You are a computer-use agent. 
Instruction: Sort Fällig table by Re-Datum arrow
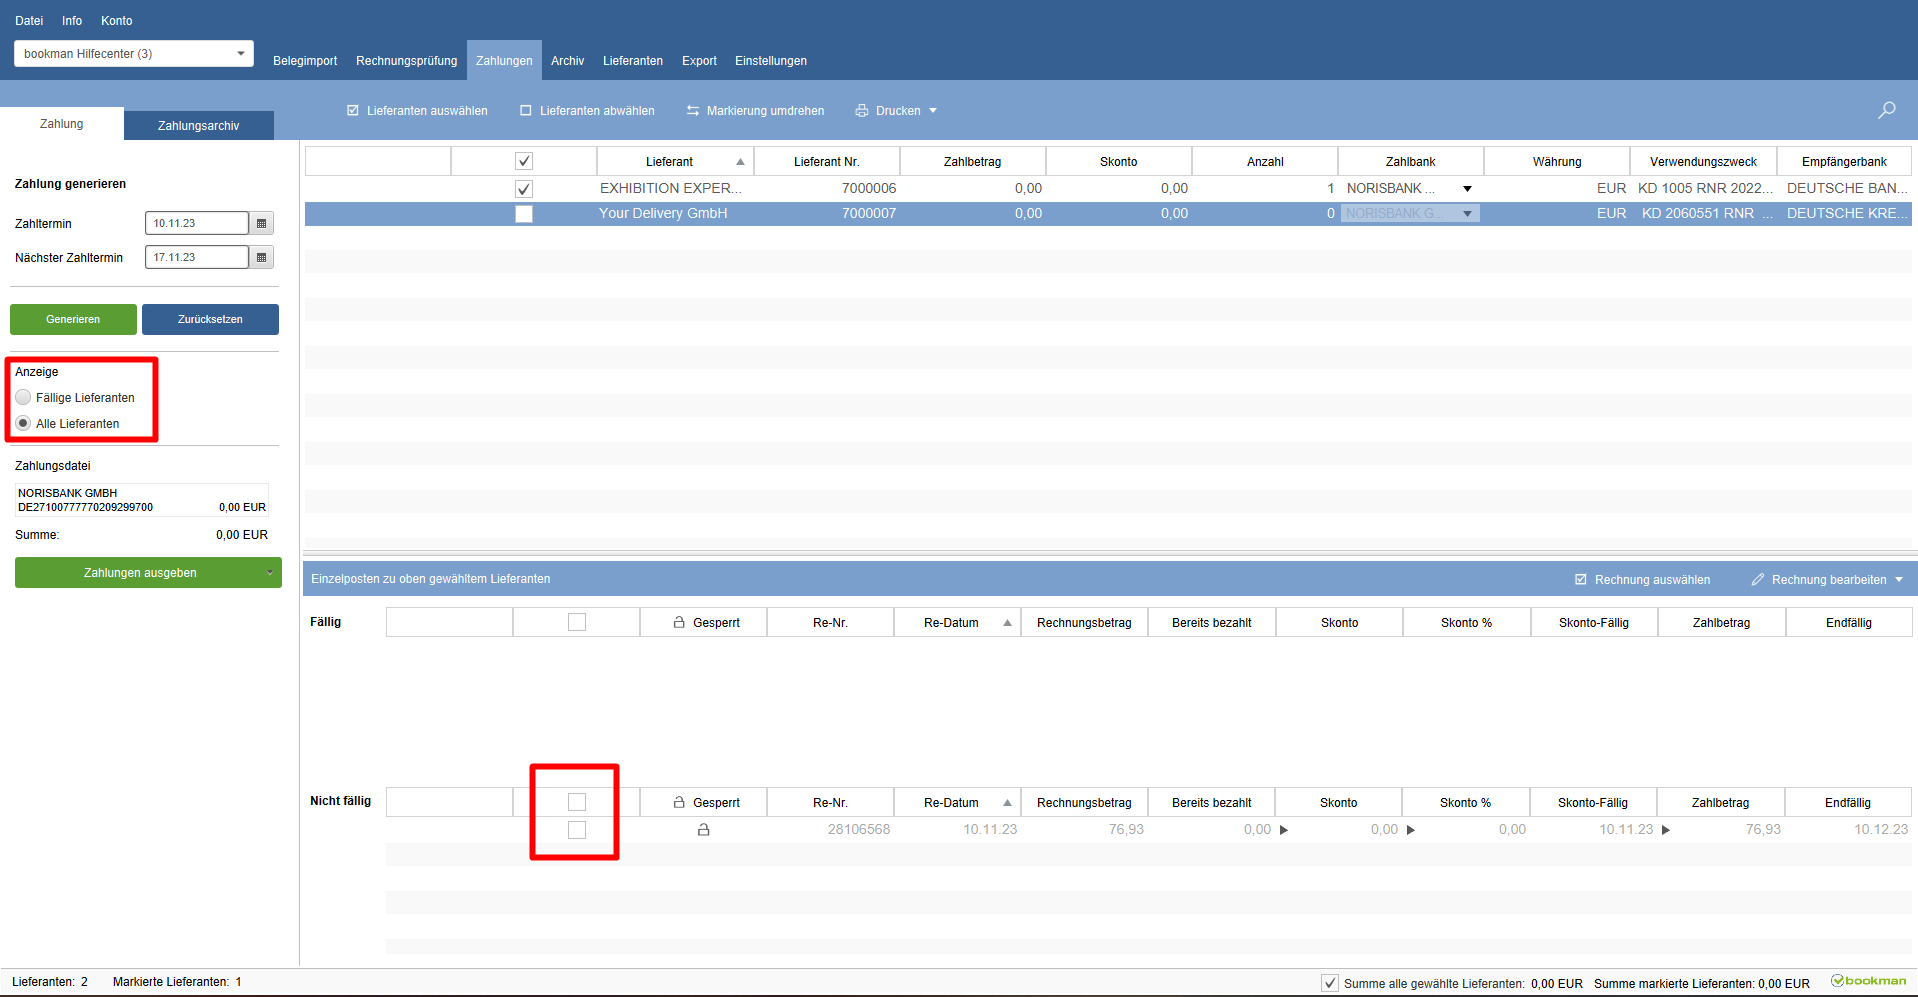[1007, 623]
